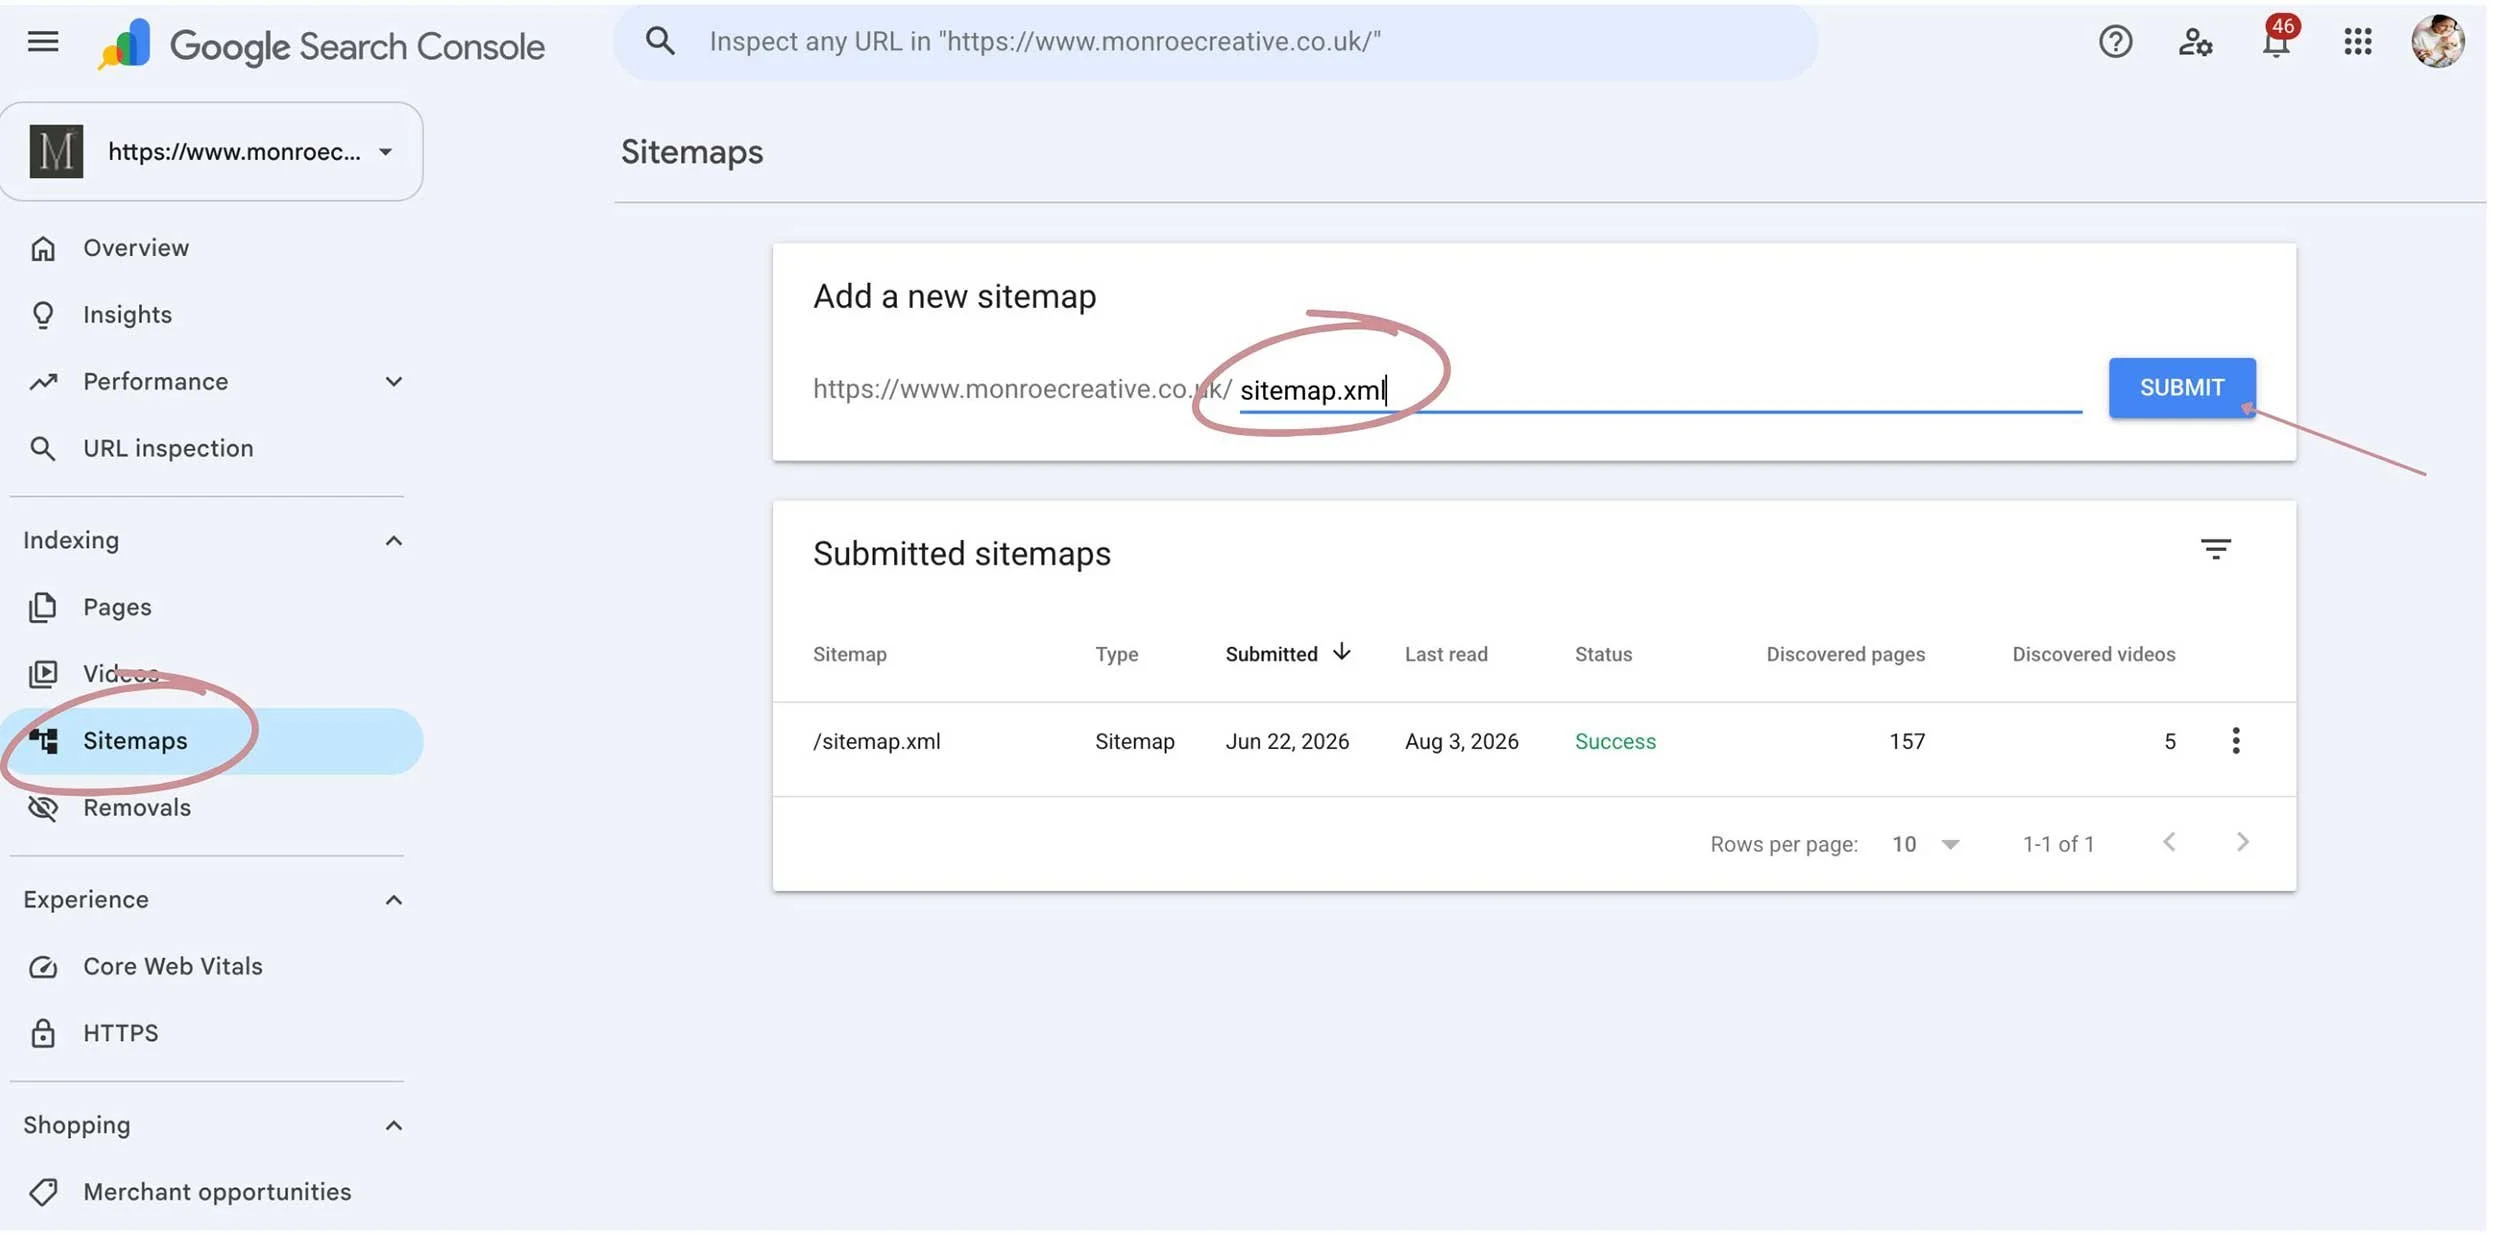This screenshot has height=1236, width=2500.
Task: Sort table by Sitemap column header
Action: [849, 655]
